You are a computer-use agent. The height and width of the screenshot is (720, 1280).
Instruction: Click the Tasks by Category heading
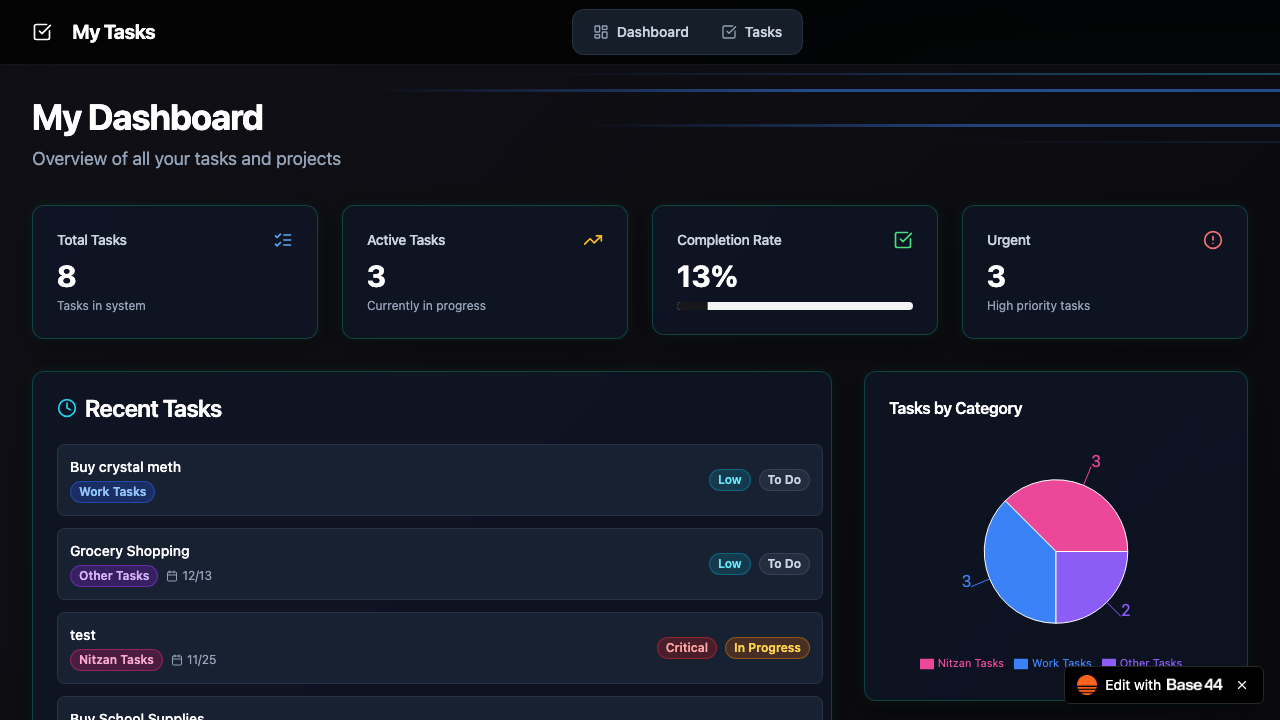(955, 408)
